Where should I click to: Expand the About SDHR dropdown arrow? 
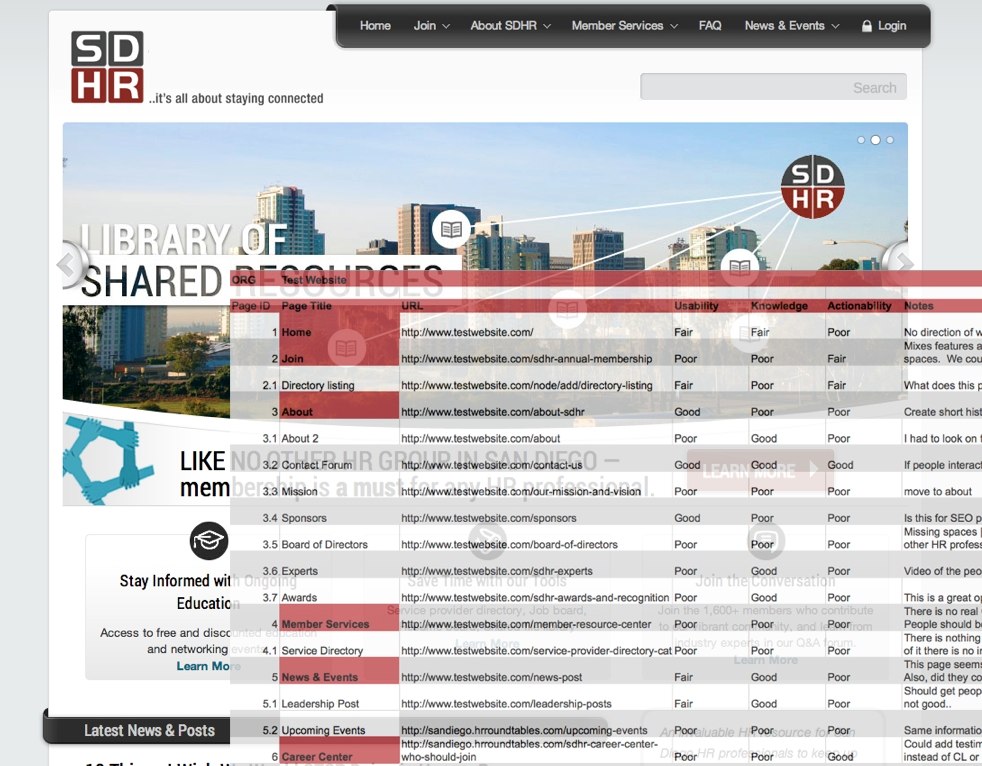[547, 26]
